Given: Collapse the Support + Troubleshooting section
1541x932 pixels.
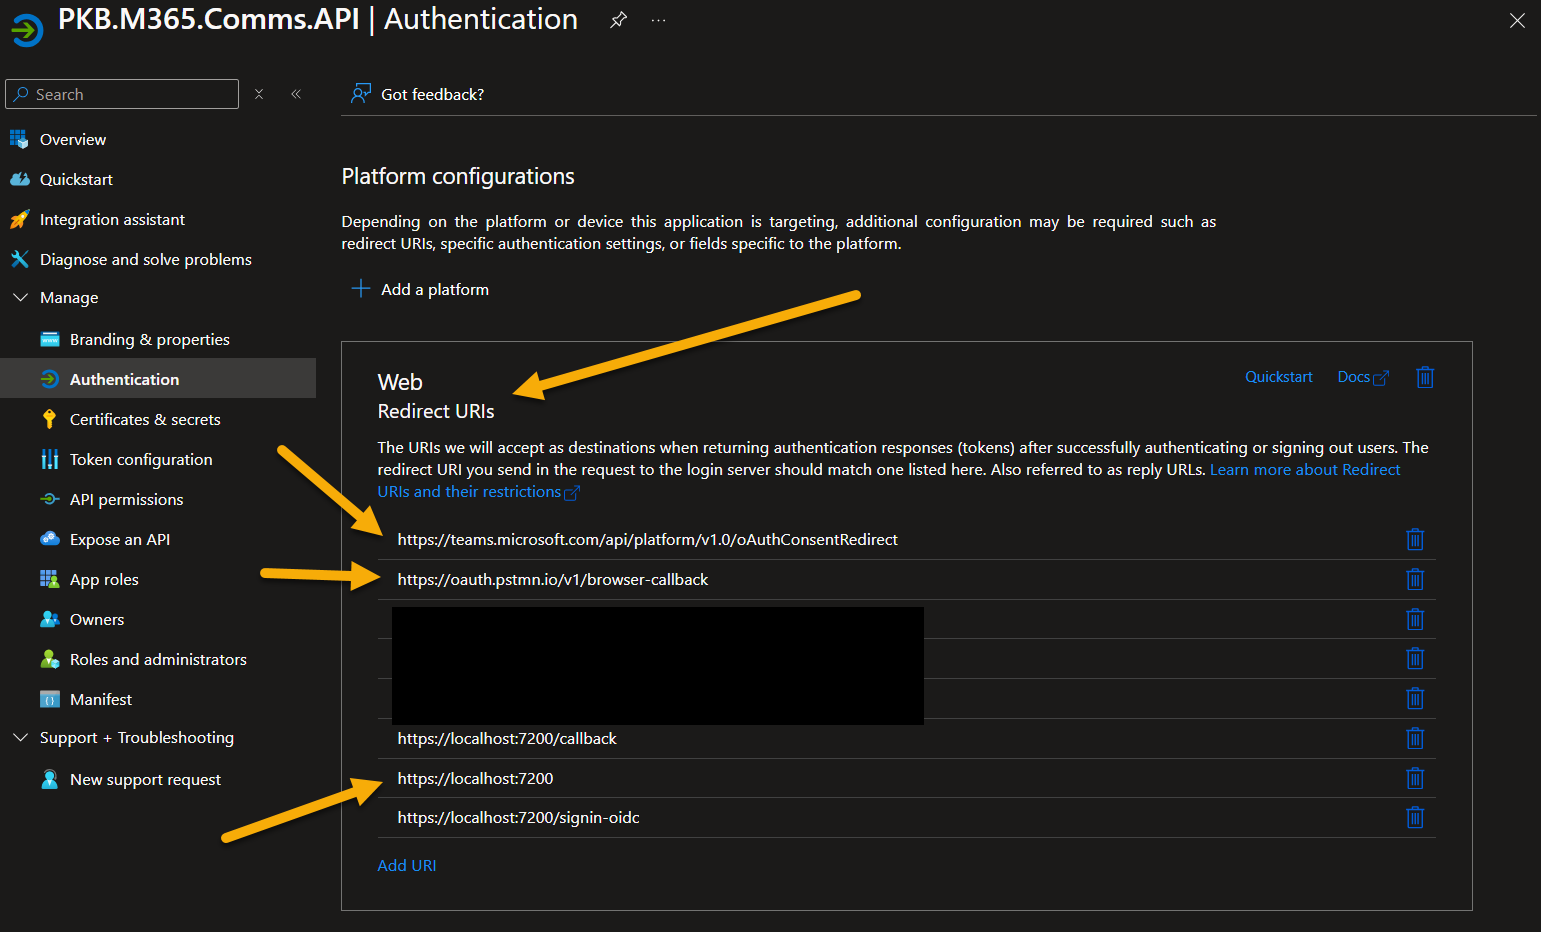Looking at the screenshot, I should [21, 737].
